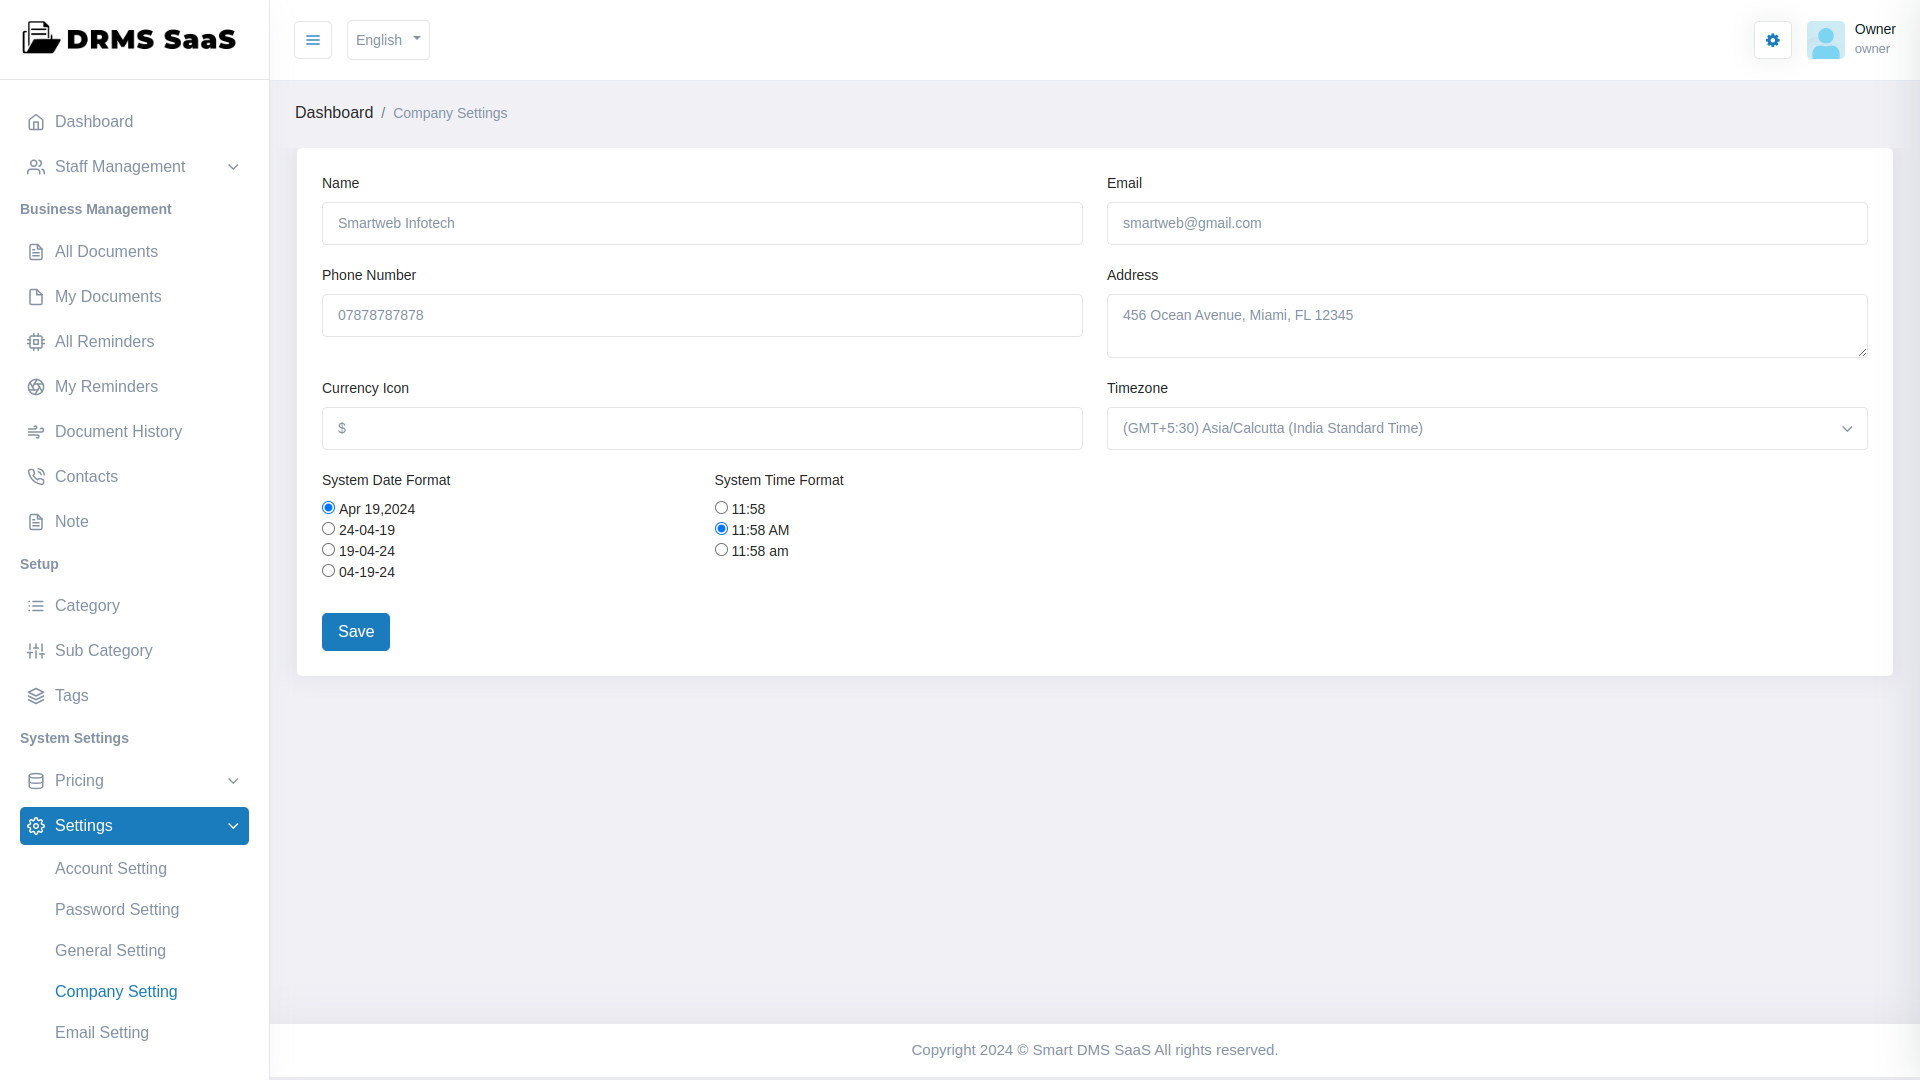This screenshot has width=1920, height=1080.
Task: Click the Tags layers icon
Action: point(36,696)
